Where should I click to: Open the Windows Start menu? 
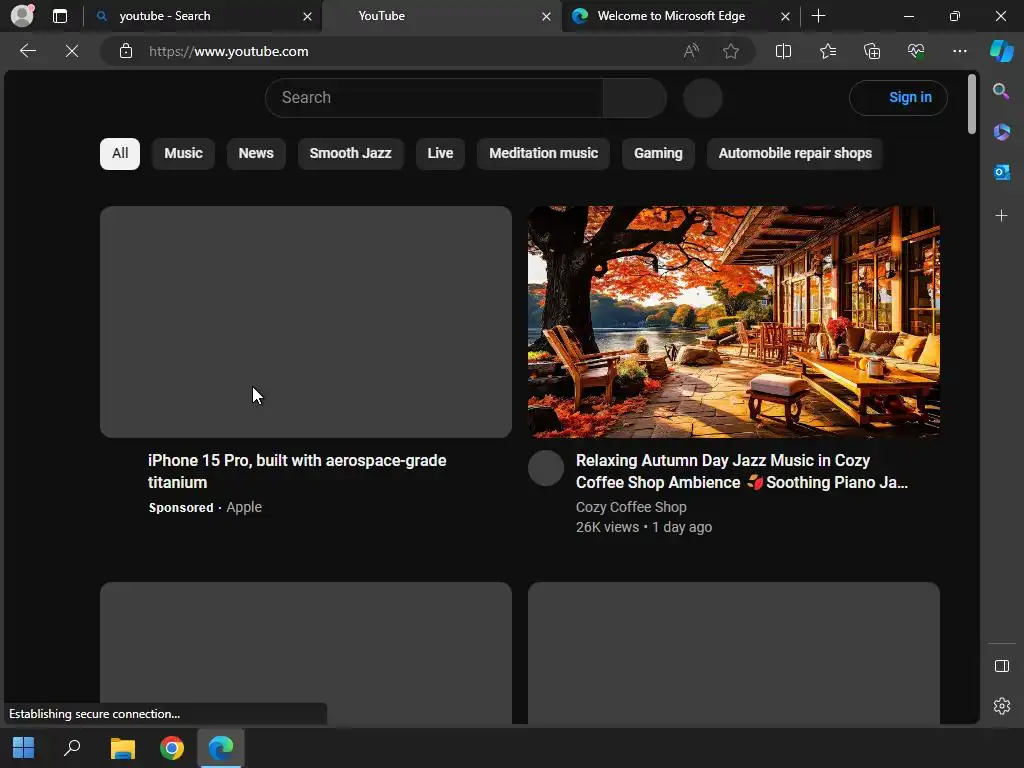pos(24,748)
